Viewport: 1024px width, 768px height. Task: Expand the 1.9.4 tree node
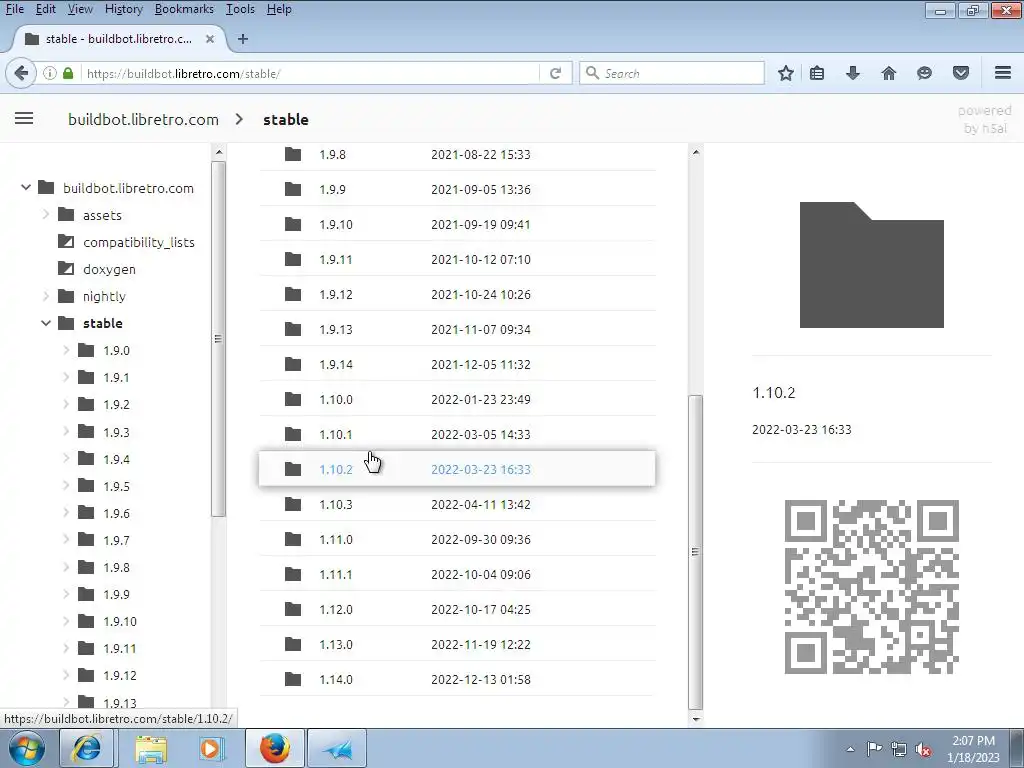click(66, 458)
